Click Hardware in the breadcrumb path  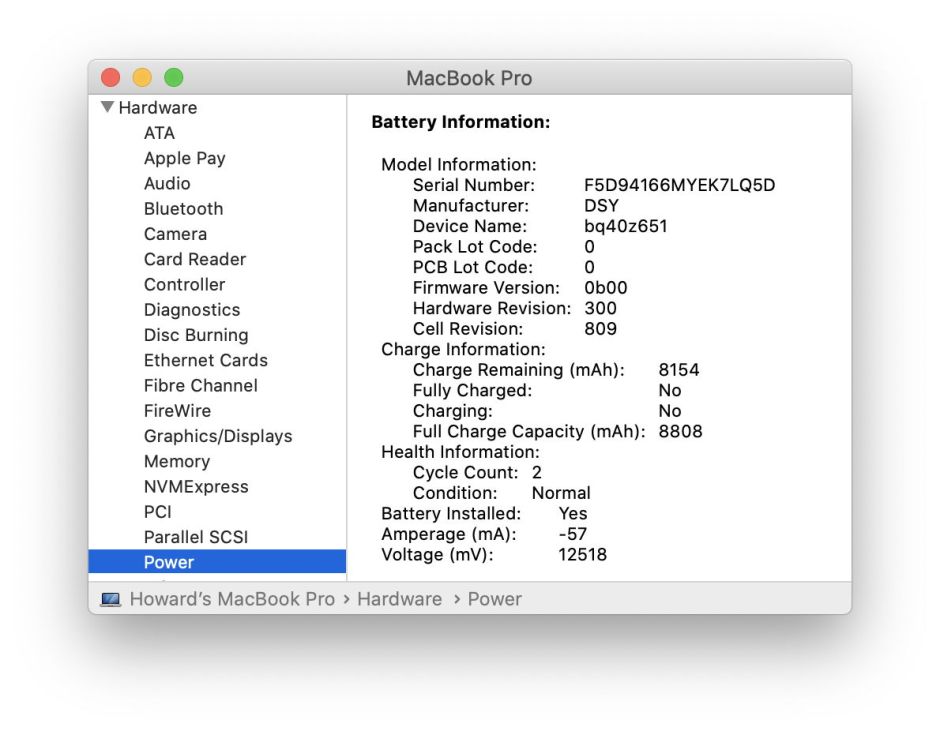pyautogui.click(x=400, y=598)
